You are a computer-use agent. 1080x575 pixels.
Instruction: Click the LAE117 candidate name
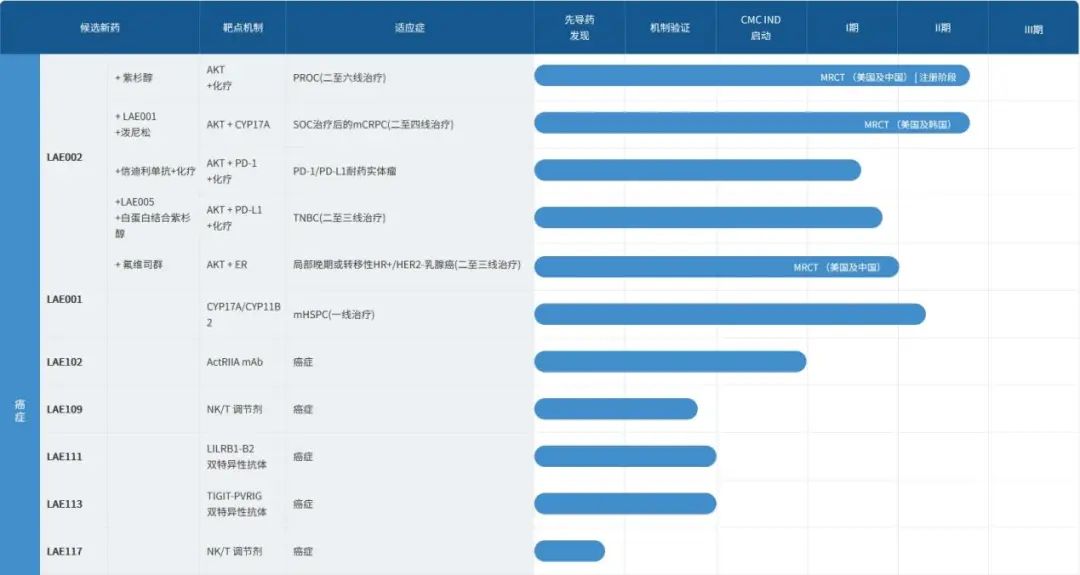tap(65, 551)
